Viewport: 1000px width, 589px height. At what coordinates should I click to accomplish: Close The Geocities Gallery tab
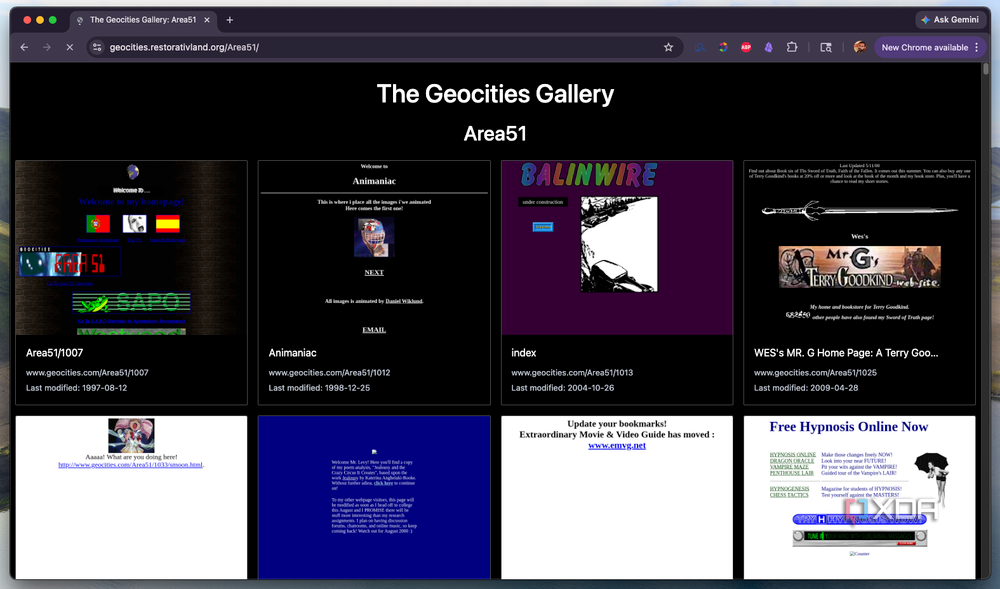click(x=207, y=20)
